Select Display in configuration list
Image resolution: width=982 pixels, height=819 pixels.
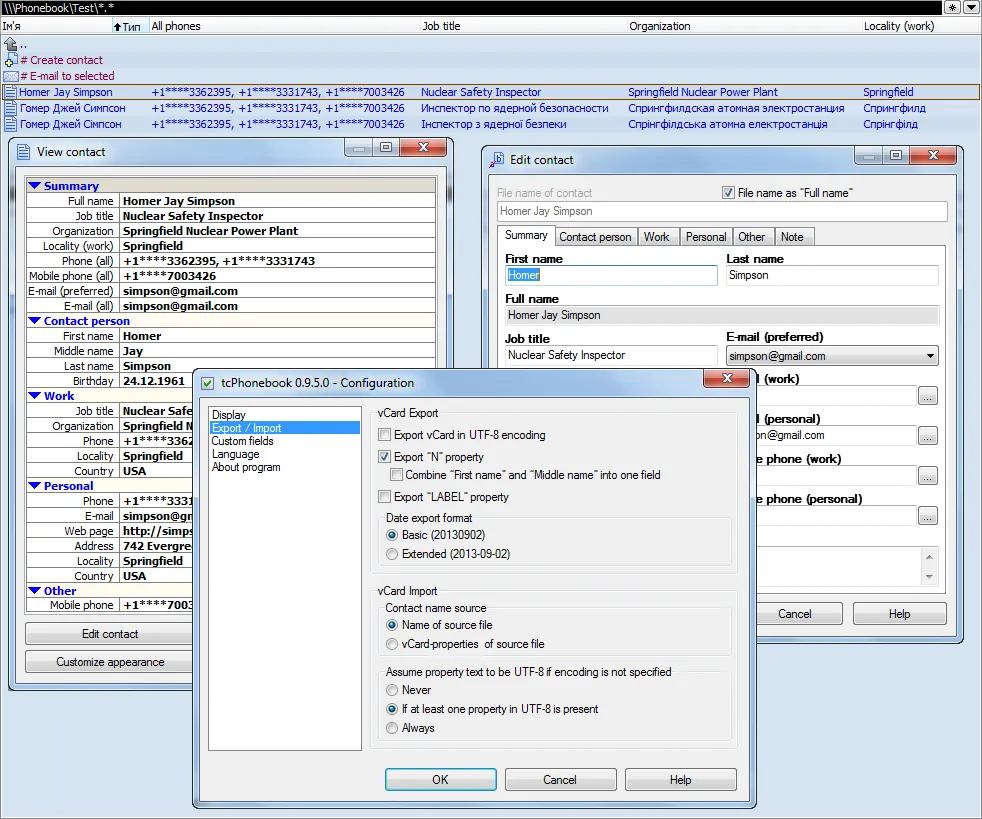[229, 415]
